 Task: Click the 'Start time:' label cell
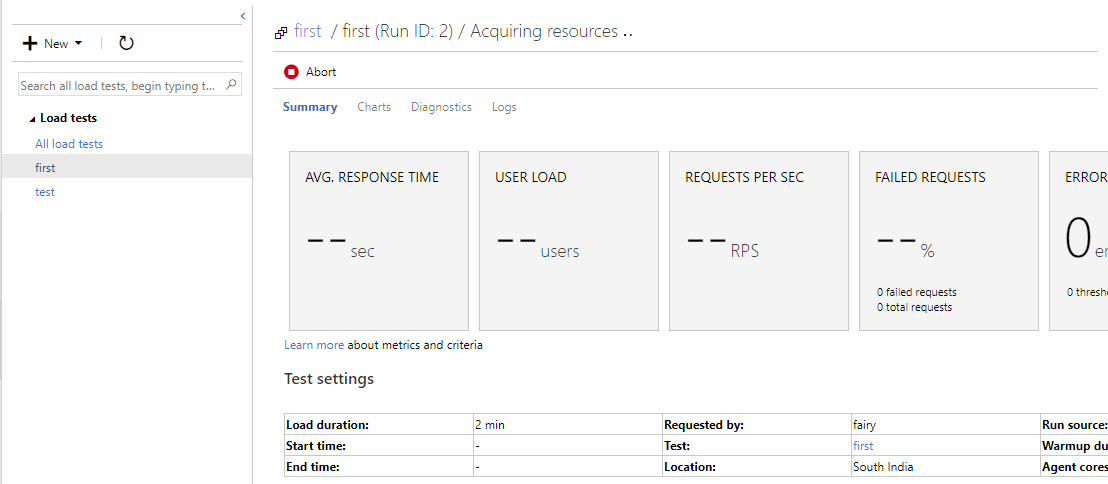point(379,446)
